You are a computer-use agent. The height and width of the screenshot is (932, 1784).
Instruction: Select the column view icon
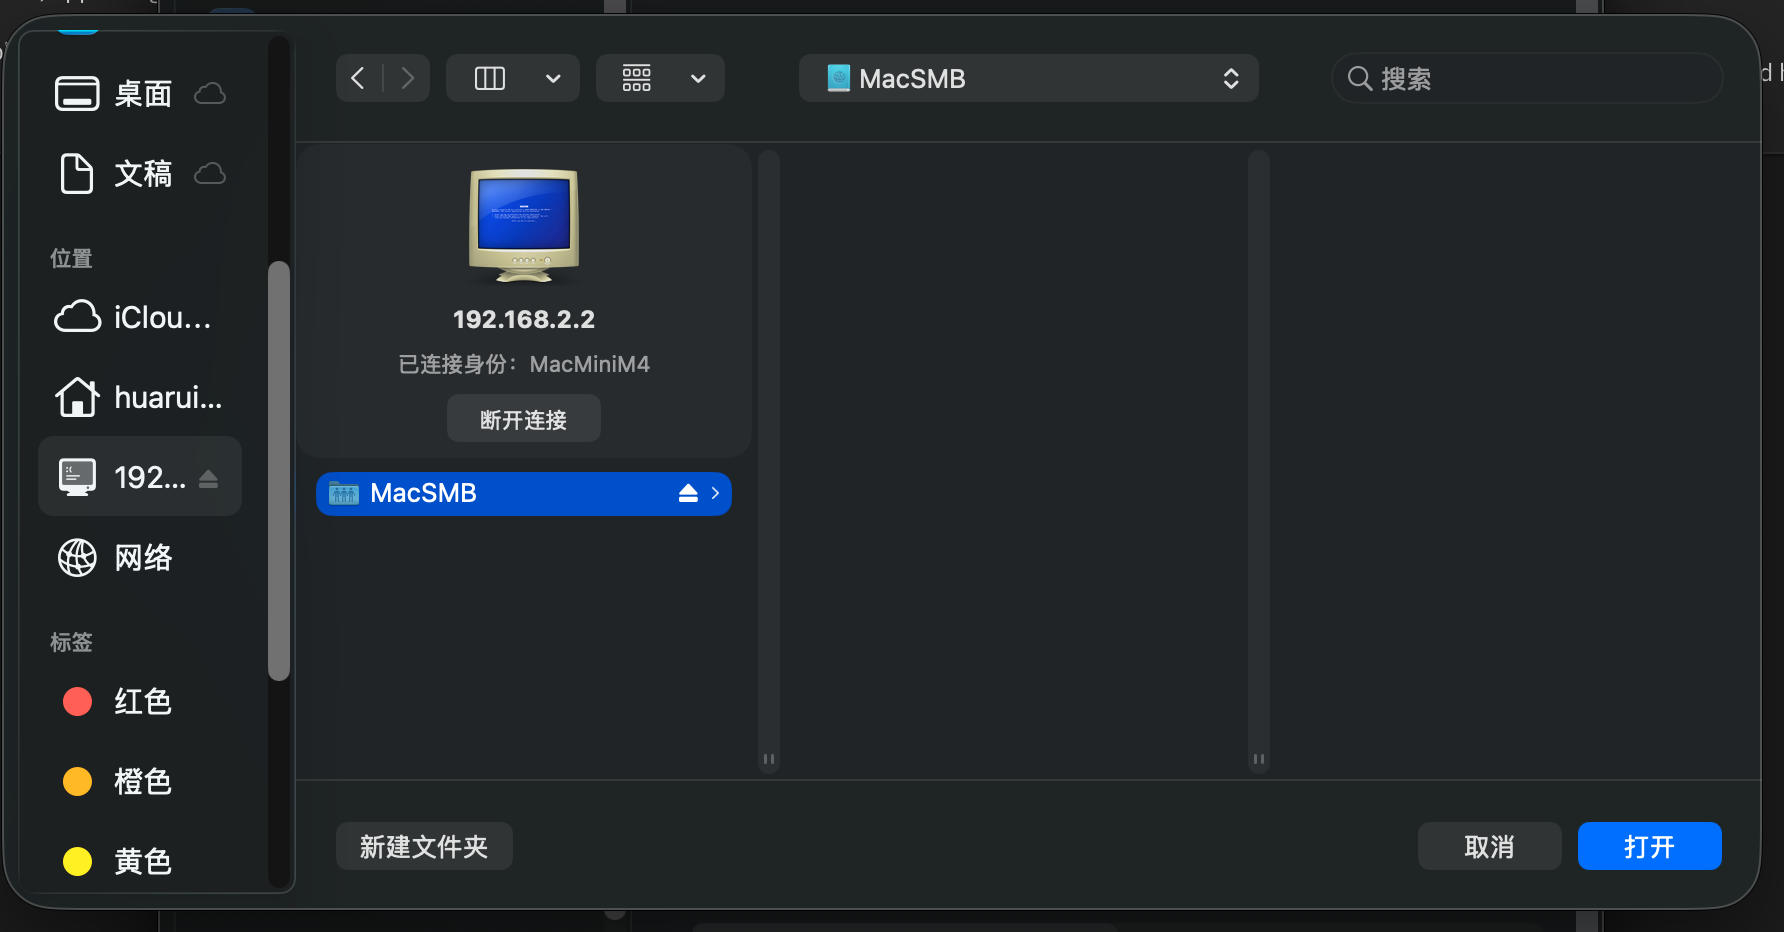tap(489, 78)
